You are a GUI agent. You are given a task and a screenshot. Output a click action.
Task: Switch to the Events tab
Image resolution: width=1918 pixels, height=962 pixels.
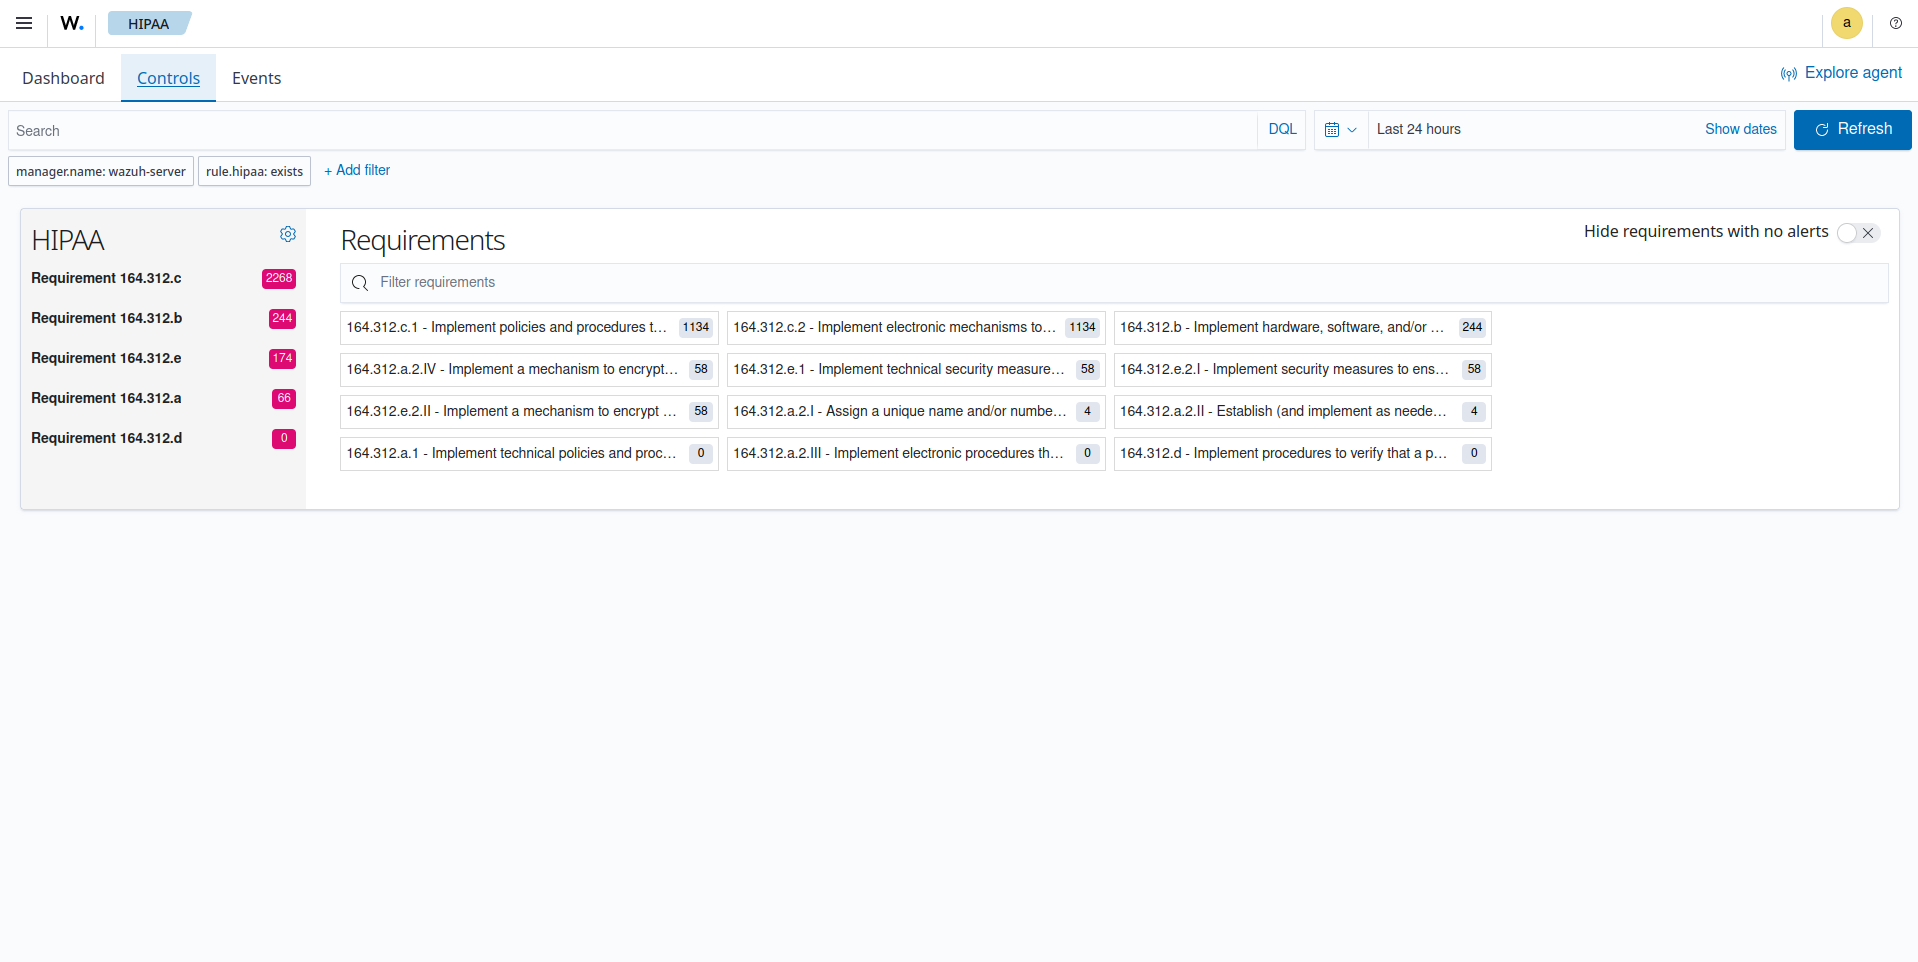coord(256,78)
